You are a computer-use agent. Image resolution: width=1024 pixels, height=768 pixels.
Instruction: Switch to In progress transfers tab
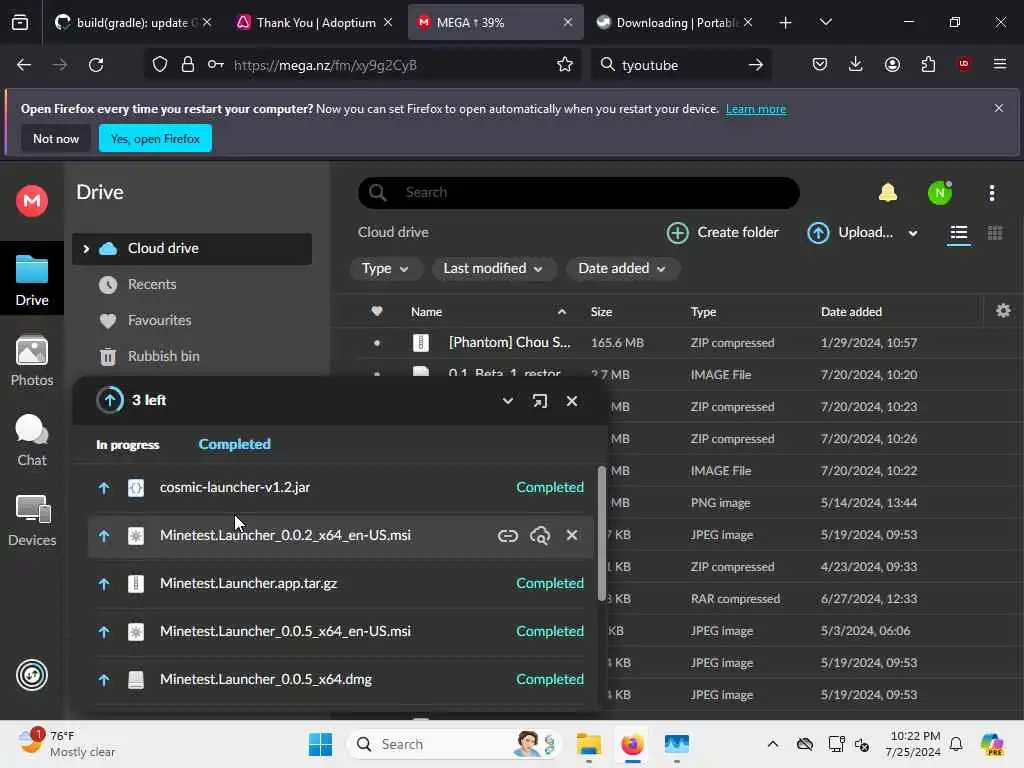click(x=127, y=445)
